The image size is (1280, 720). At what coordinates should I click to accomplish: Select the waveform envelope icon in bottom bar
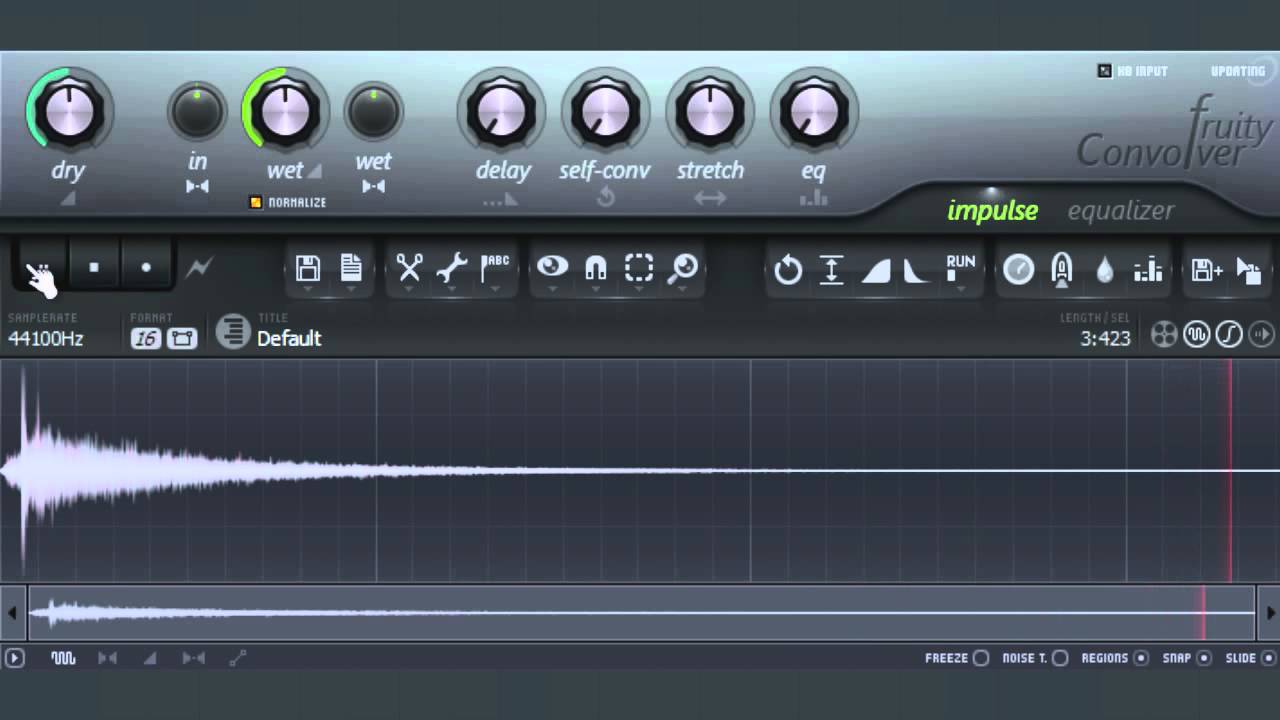(x=63, y=658)
